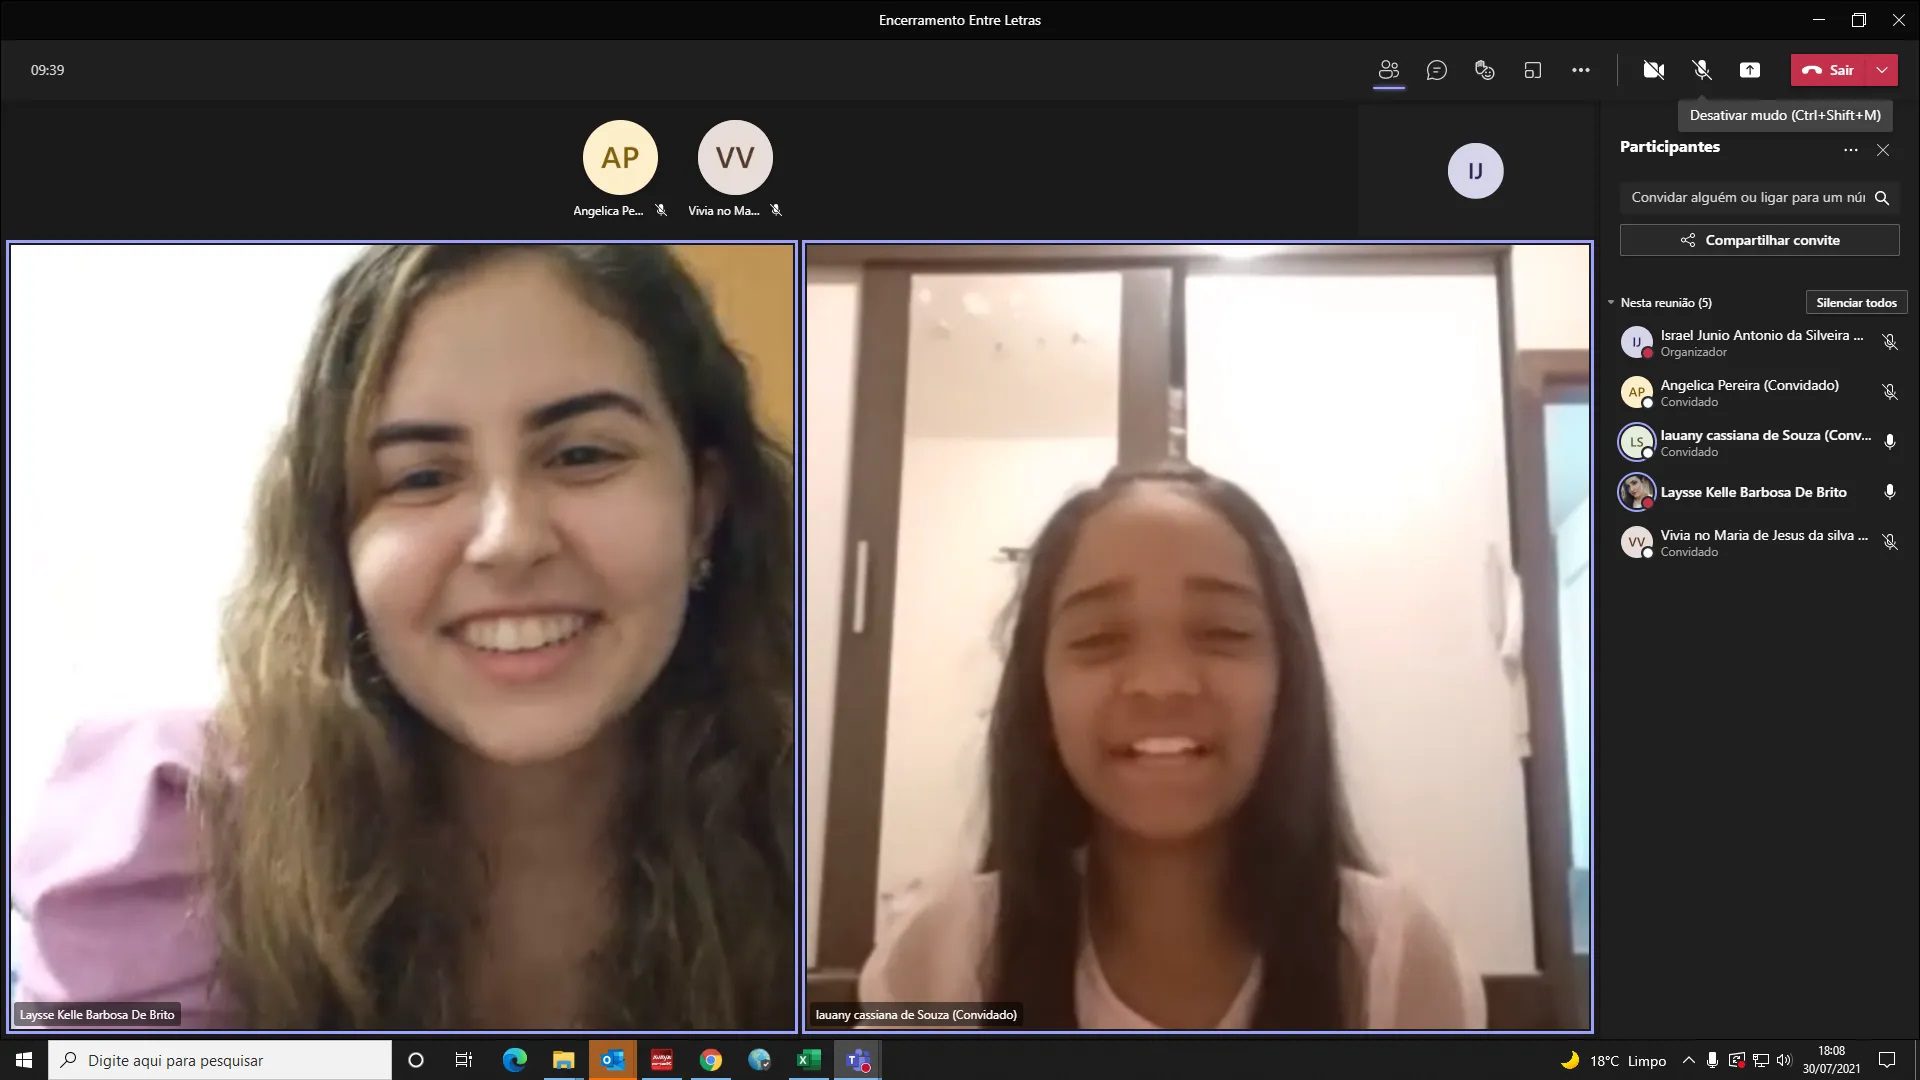Click the share content tray icon

(x=1749, y=70)
